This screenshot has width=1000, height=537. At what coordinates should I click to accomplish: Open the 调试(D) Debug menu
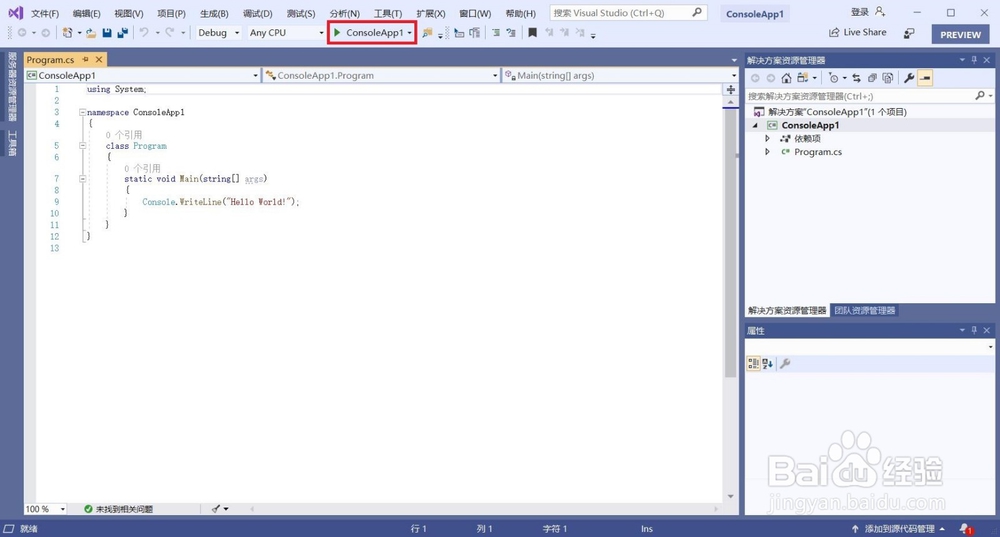[x=257, y=13]
